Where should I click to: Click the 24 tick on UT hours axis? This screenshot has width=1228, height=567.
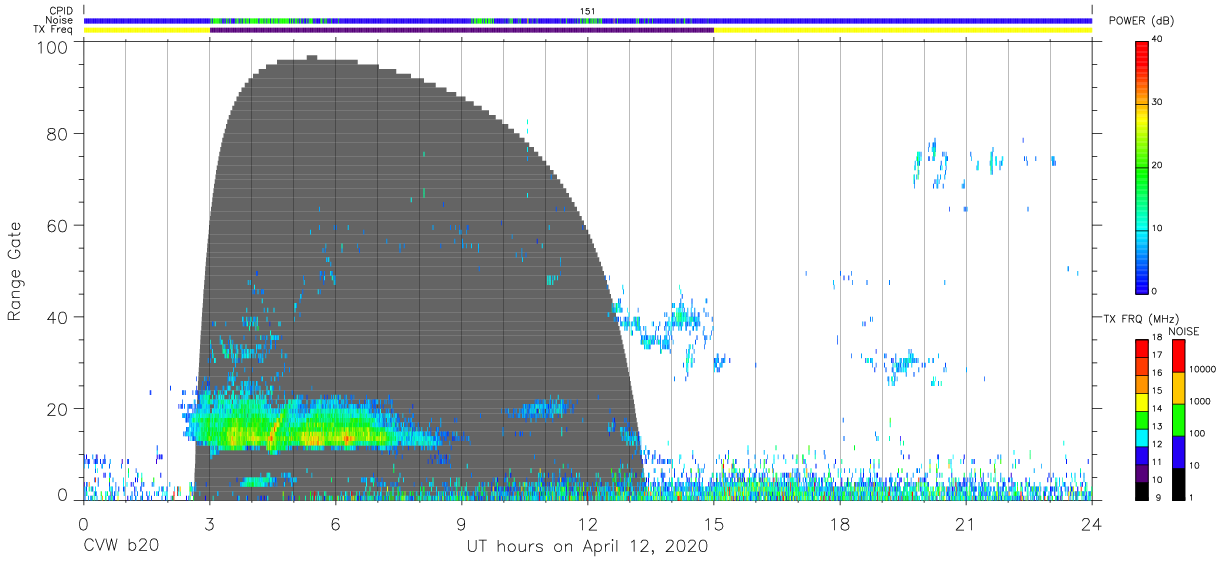click(x=1091, y=522)
